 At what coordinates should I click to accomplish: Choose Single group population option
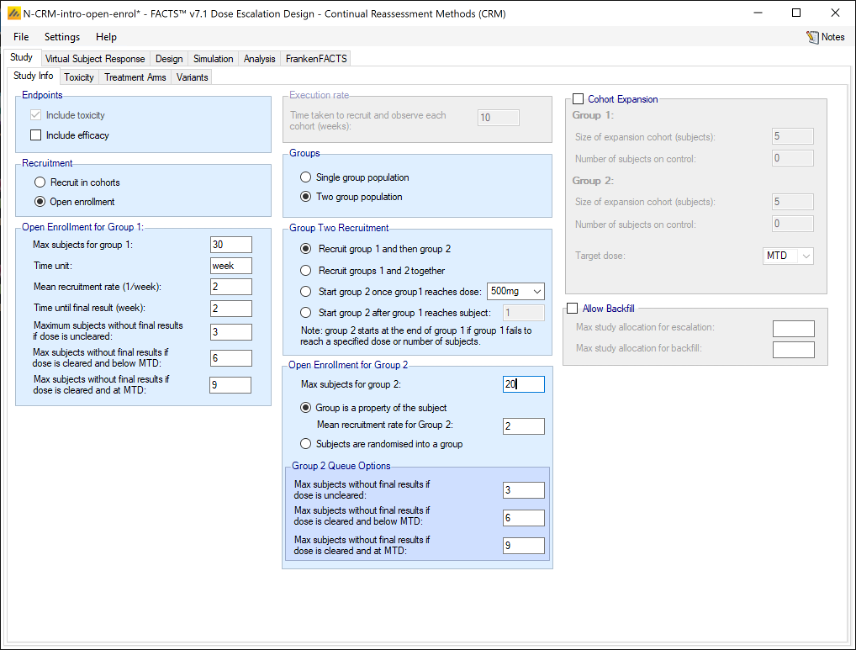[x=306, y=177]
